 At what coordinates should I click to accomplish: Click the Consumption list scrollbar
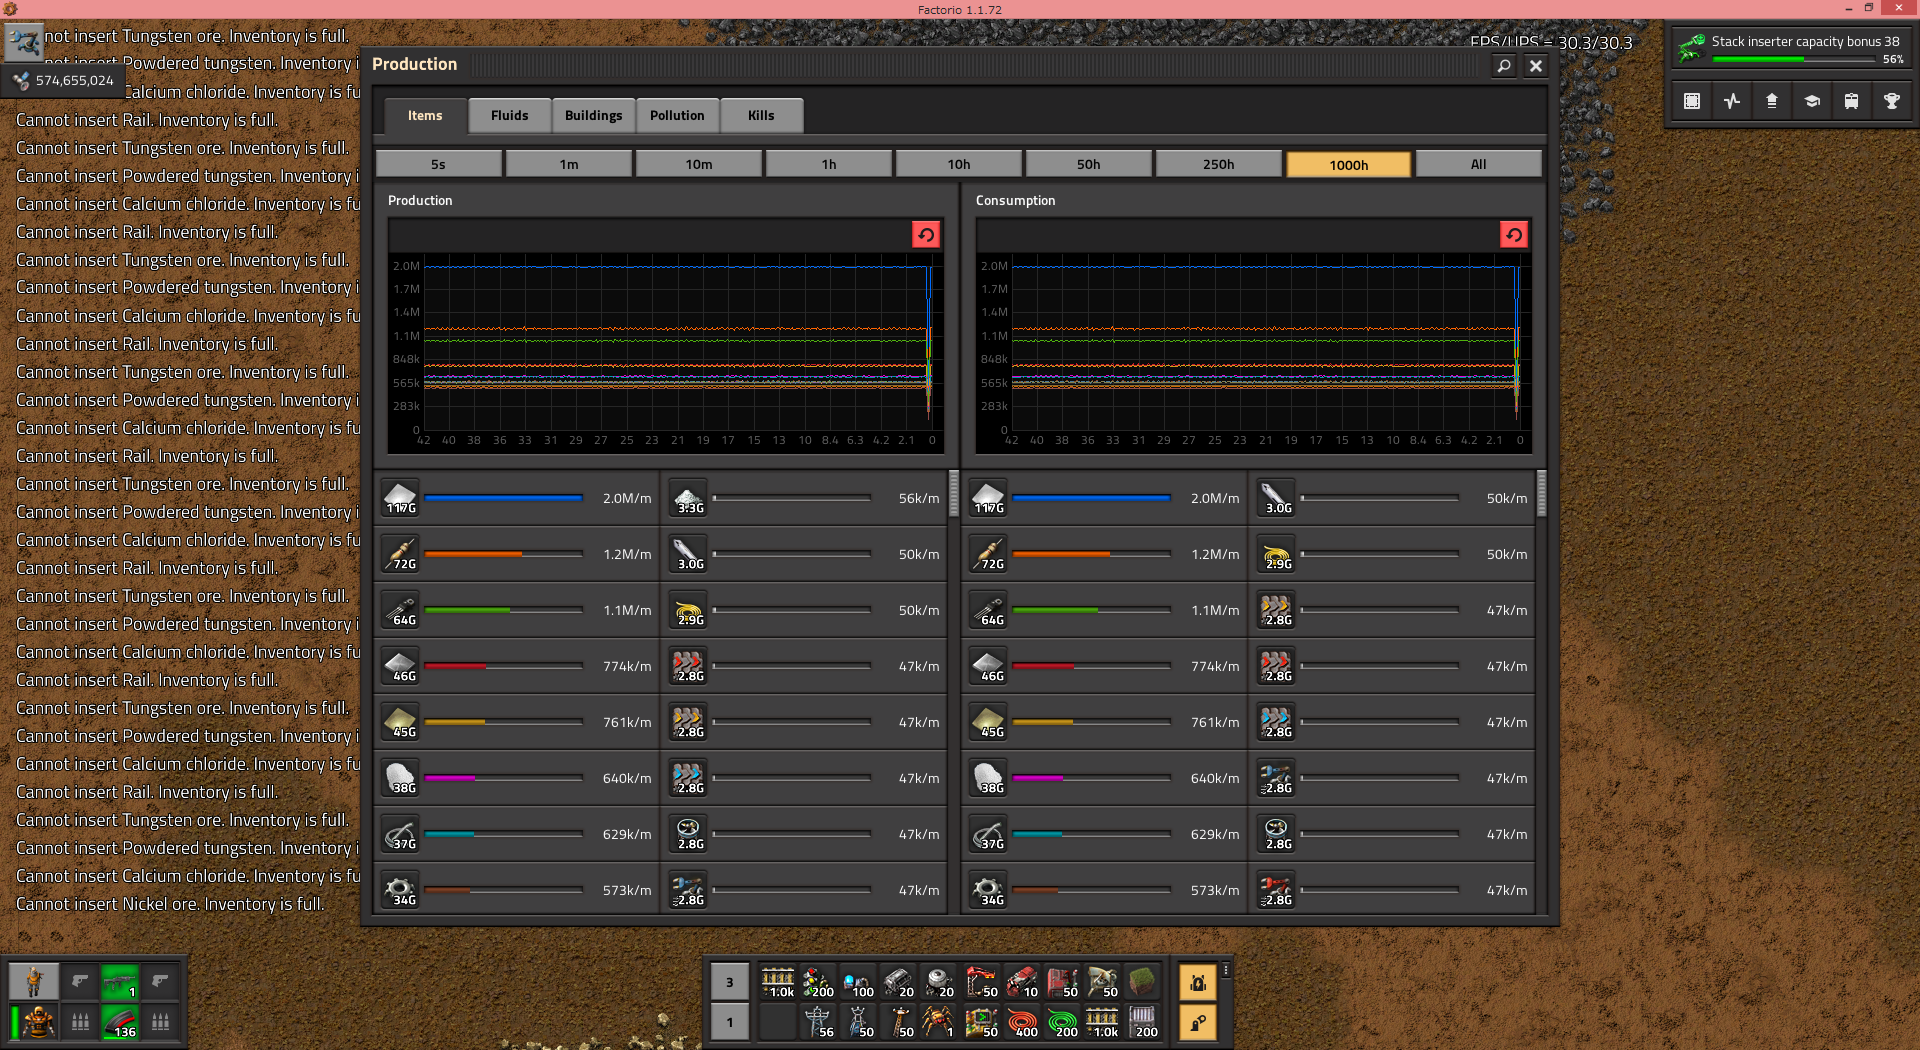point(1541,493)
